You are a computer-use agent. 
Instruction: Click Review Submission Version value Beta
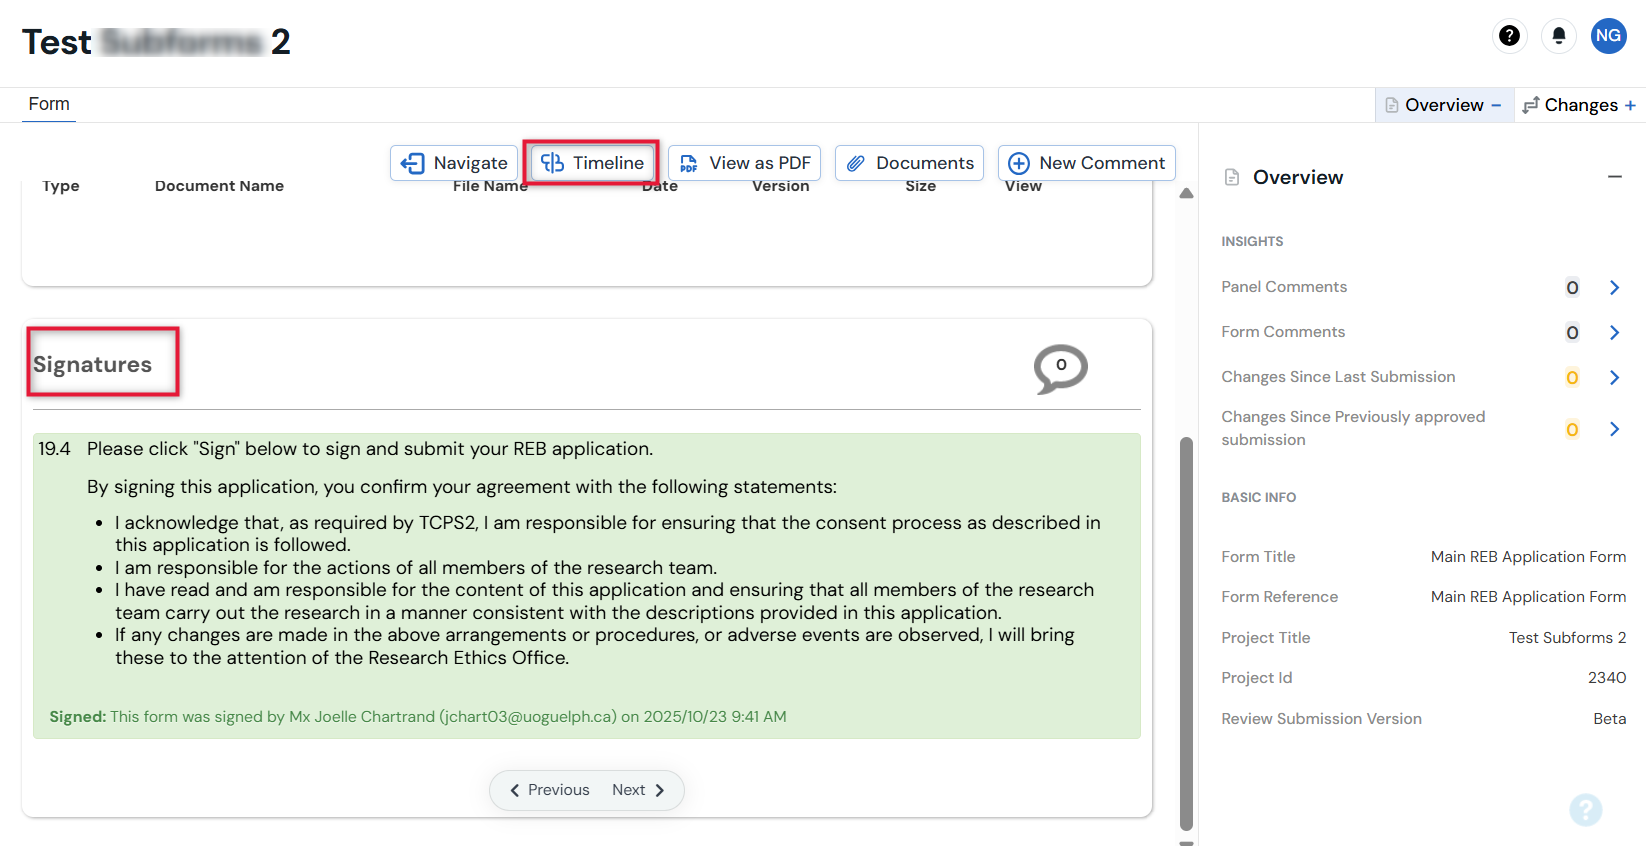(1609, 719)
